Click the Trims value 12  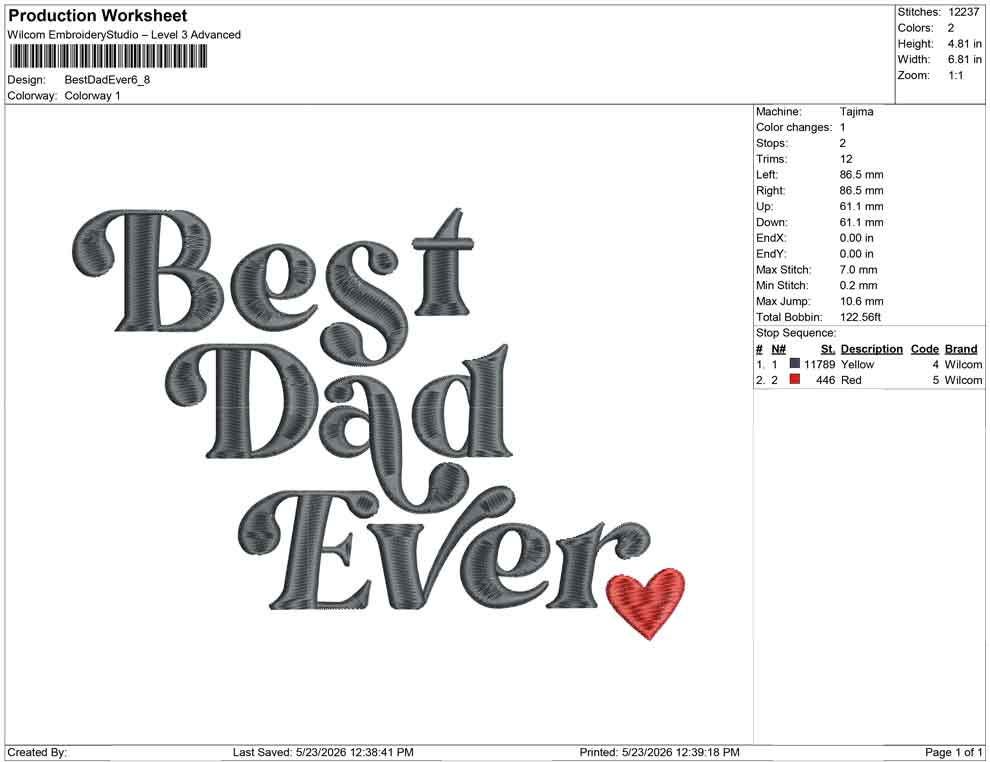coord(846,159)
